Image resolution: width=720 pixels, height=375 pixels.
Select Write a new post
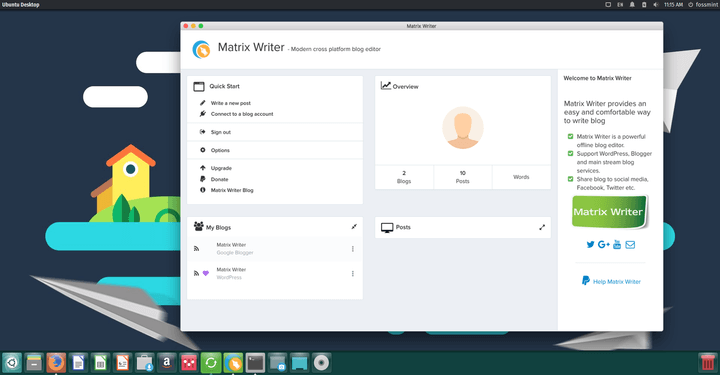[x=231, y=103]
